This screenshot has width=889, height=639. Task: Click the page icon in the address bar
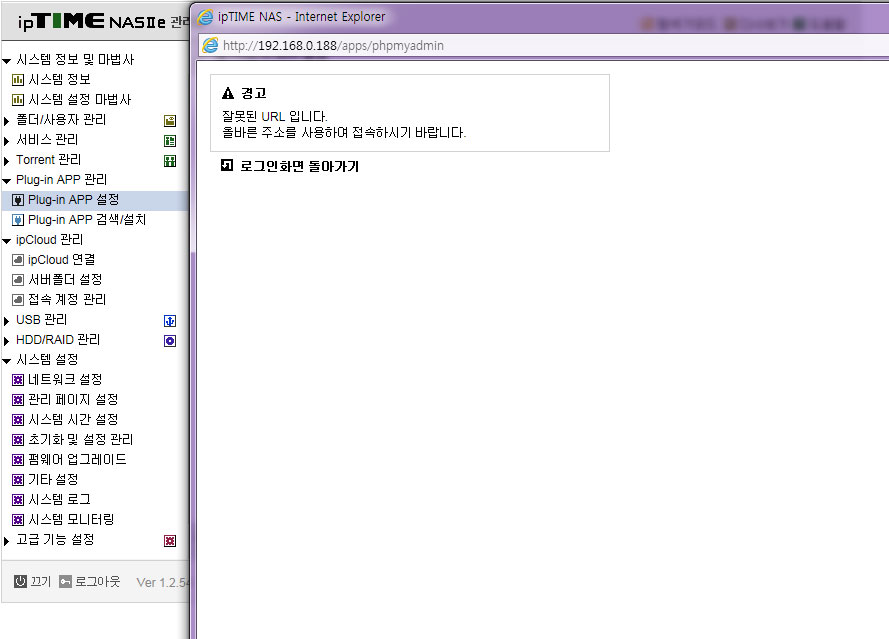210,45
